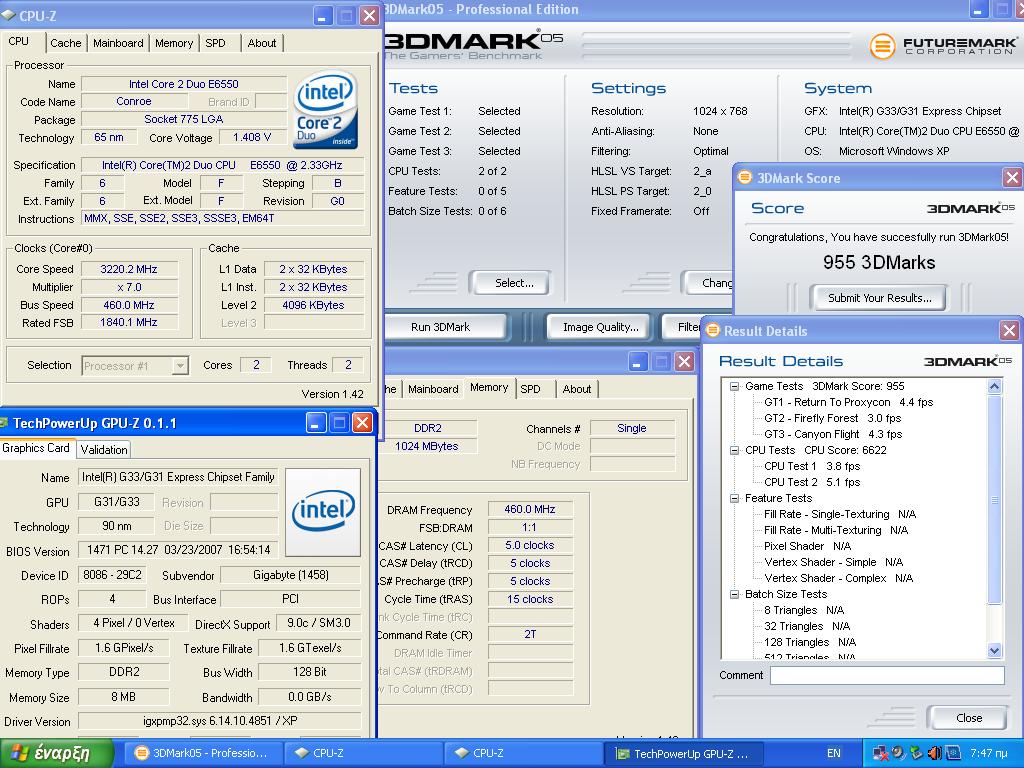The height and width of the screenshot is (768, 1024).
Task: Select GT2 - Firefly Forest result
Action: [x=833, y=418]
